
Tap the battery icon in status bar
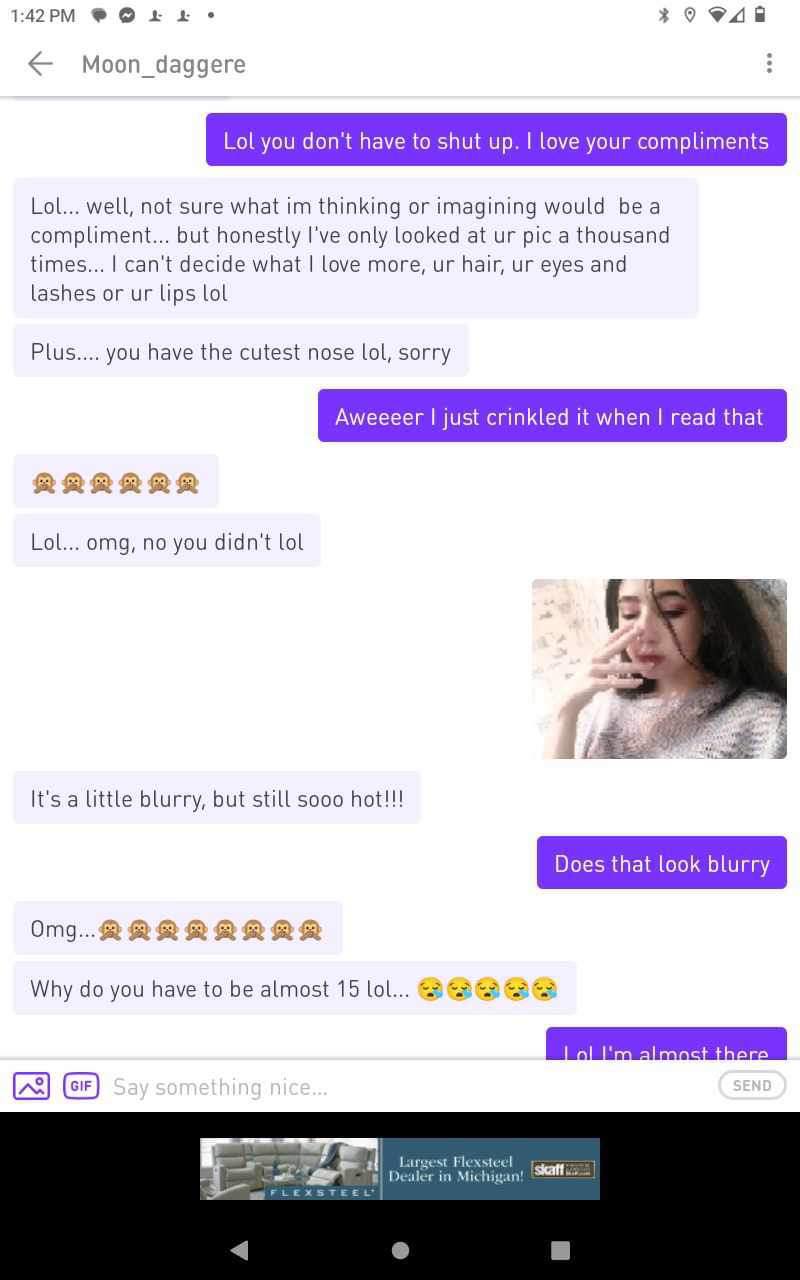pos(760,15)
